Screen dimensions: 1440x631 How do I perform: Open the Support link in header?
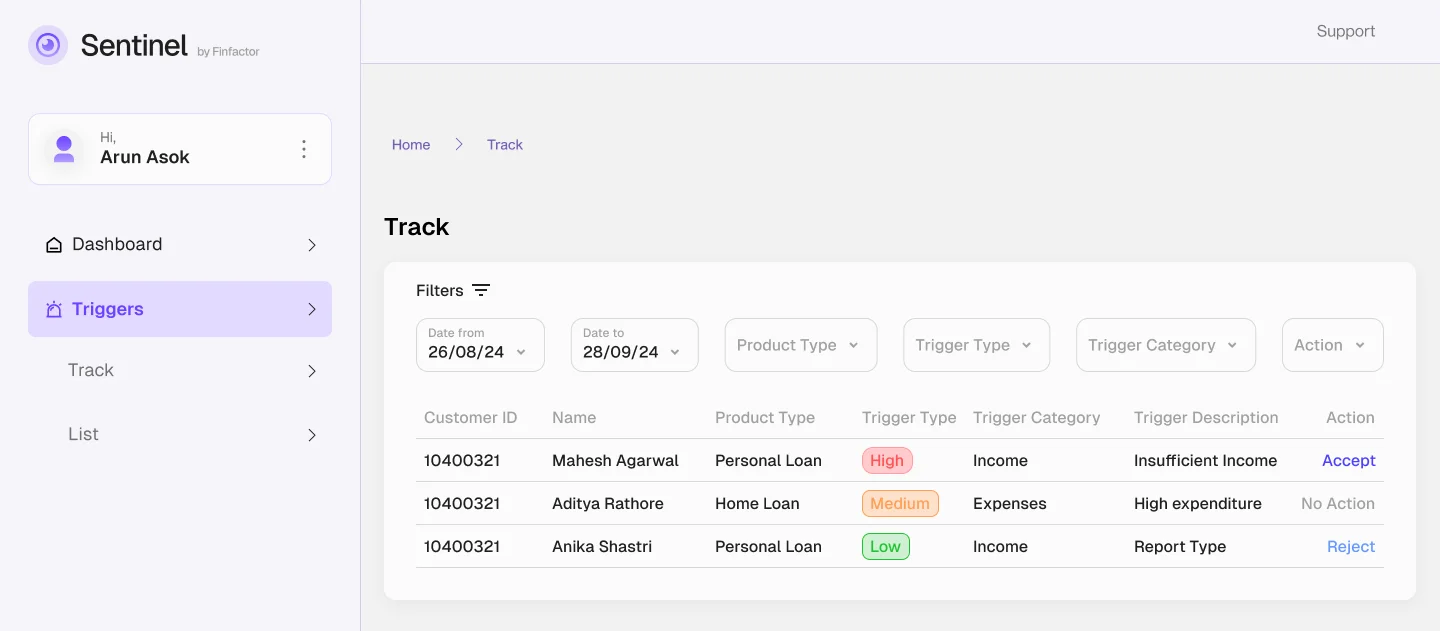(x=1345, y=31)
